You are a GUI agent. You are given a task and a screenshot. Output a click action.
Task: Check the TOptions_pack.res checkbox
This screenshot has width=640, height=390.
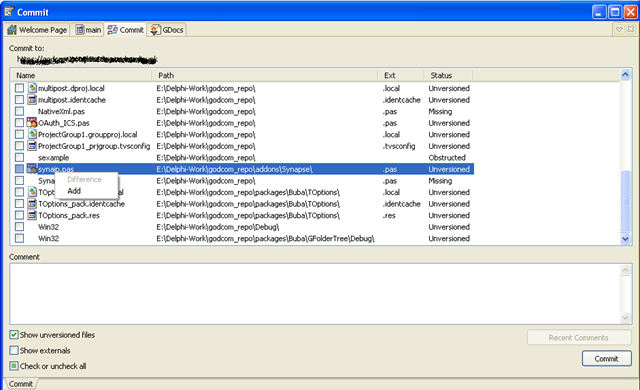19,215
